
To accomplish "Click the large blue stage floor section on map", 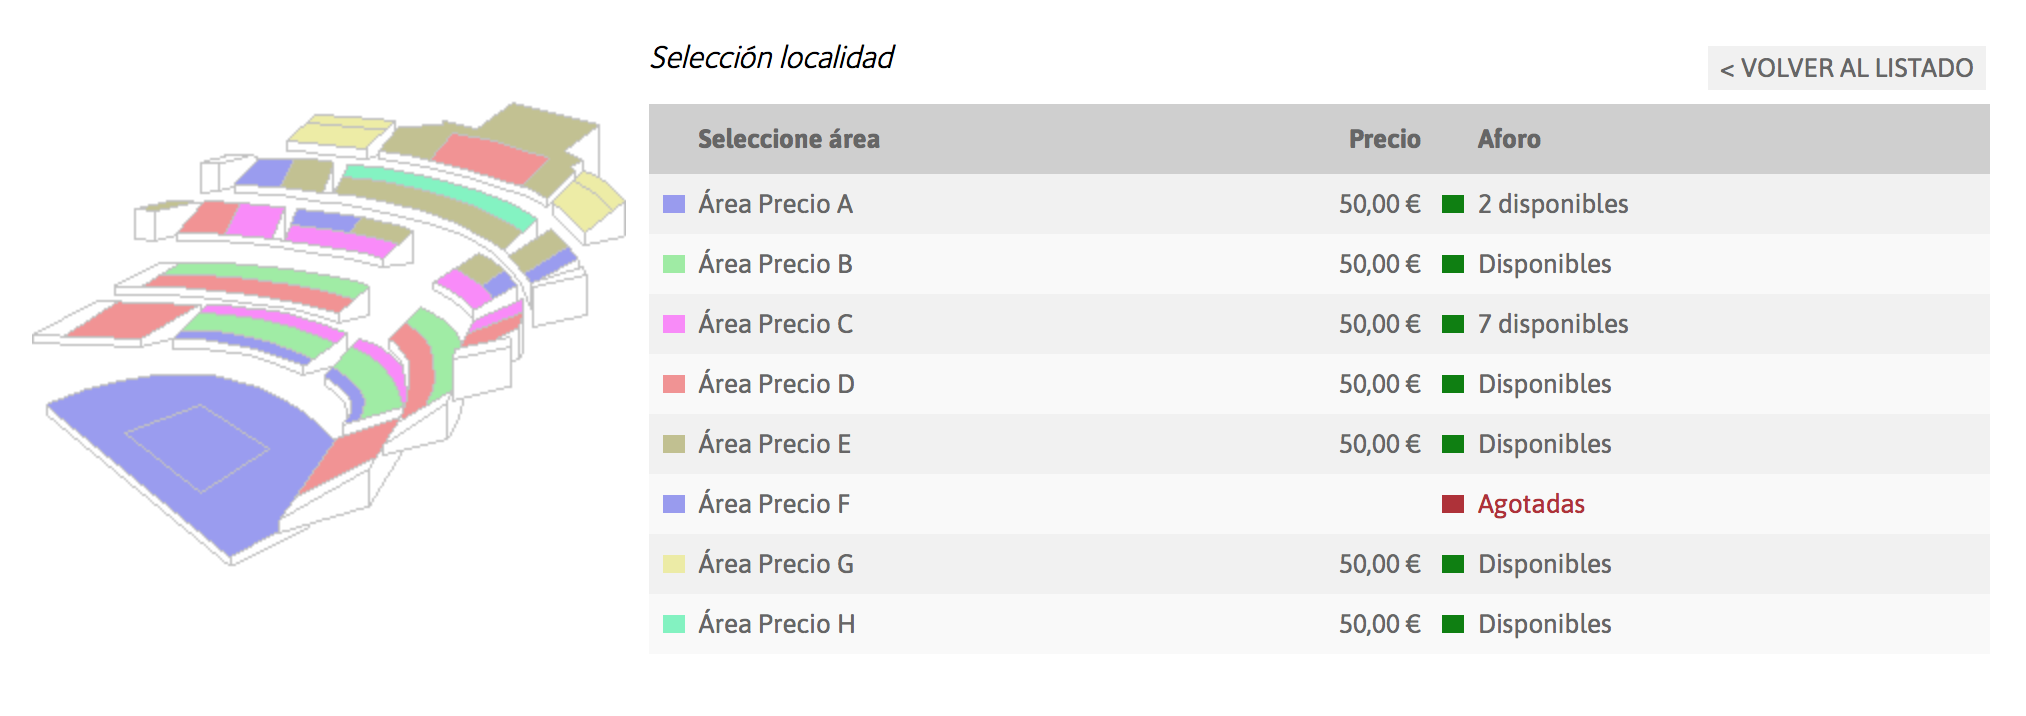I will click(x=190, y=450).
